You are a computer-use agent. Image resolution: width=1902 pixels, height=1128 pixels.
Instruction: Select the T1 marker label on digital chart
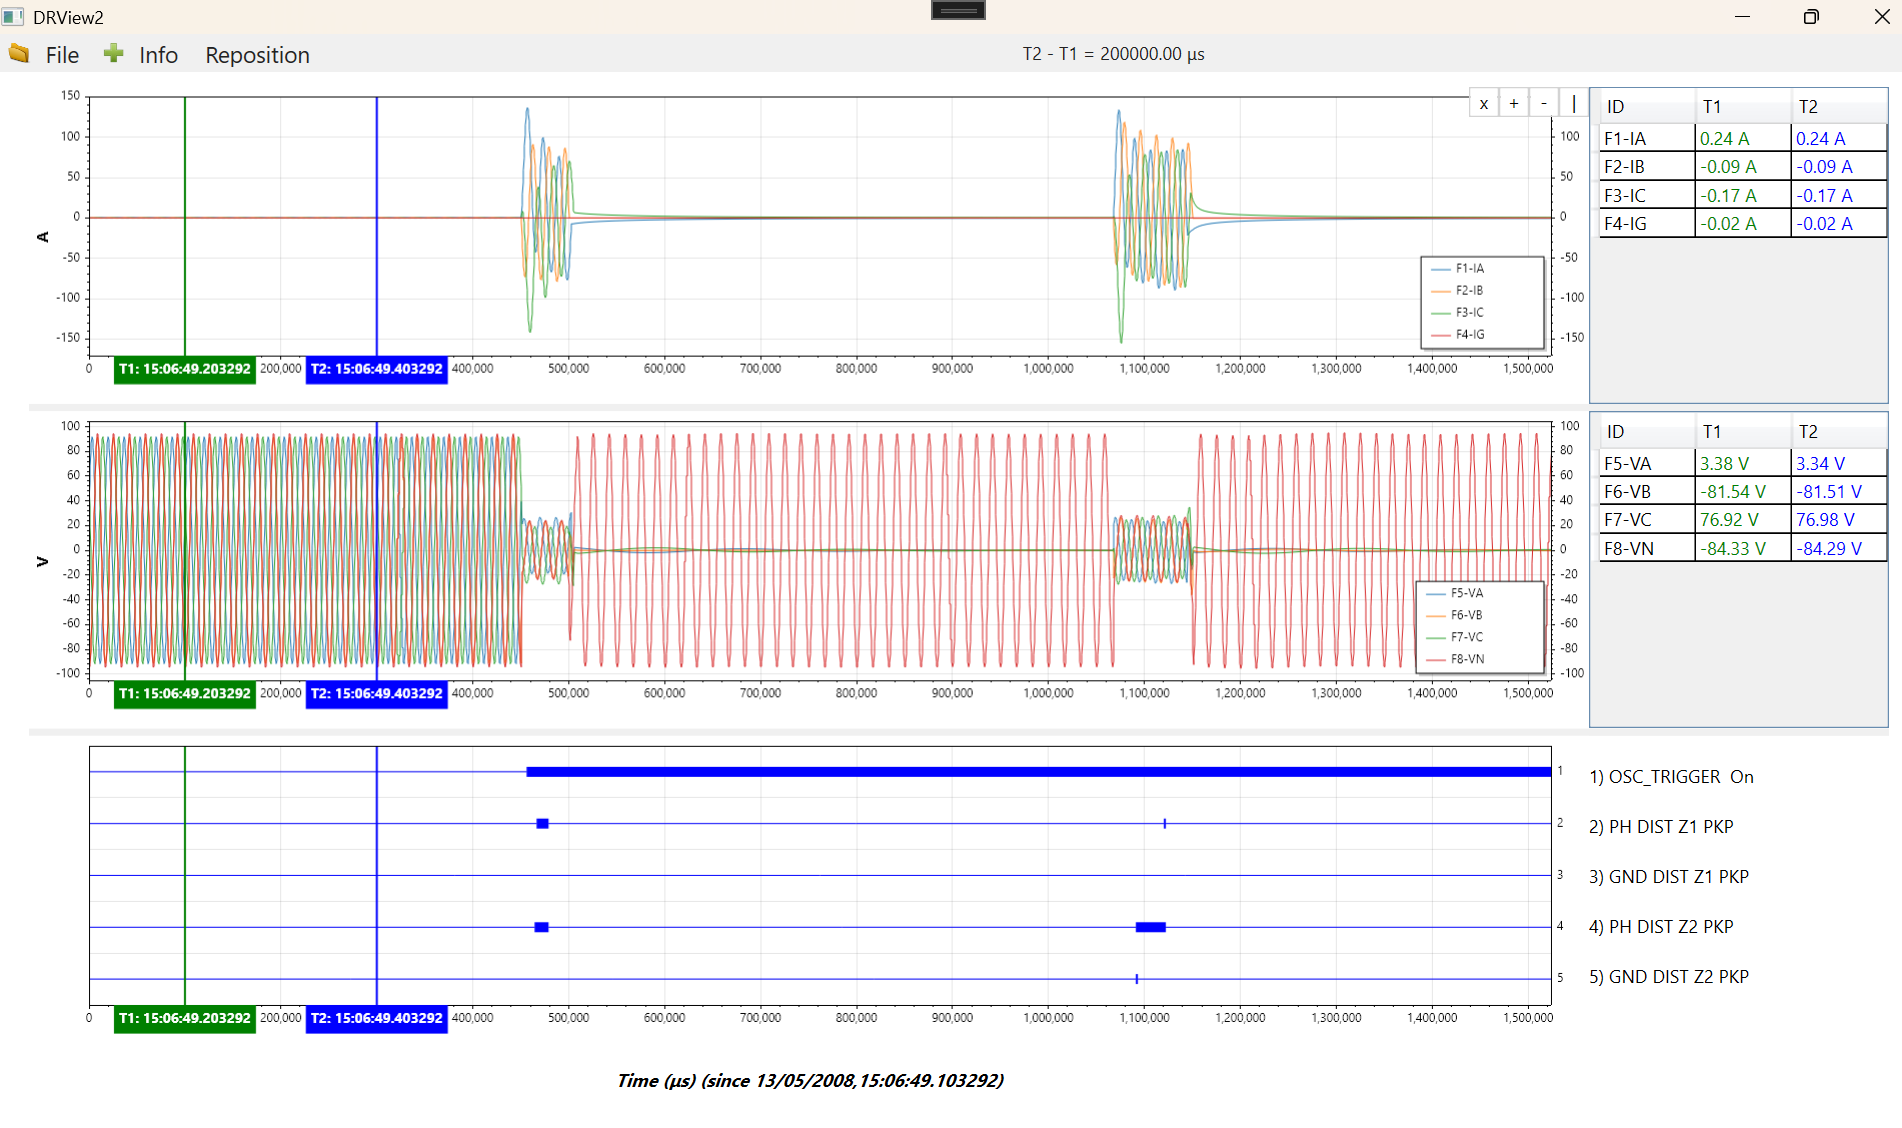tap(185, 1018)
